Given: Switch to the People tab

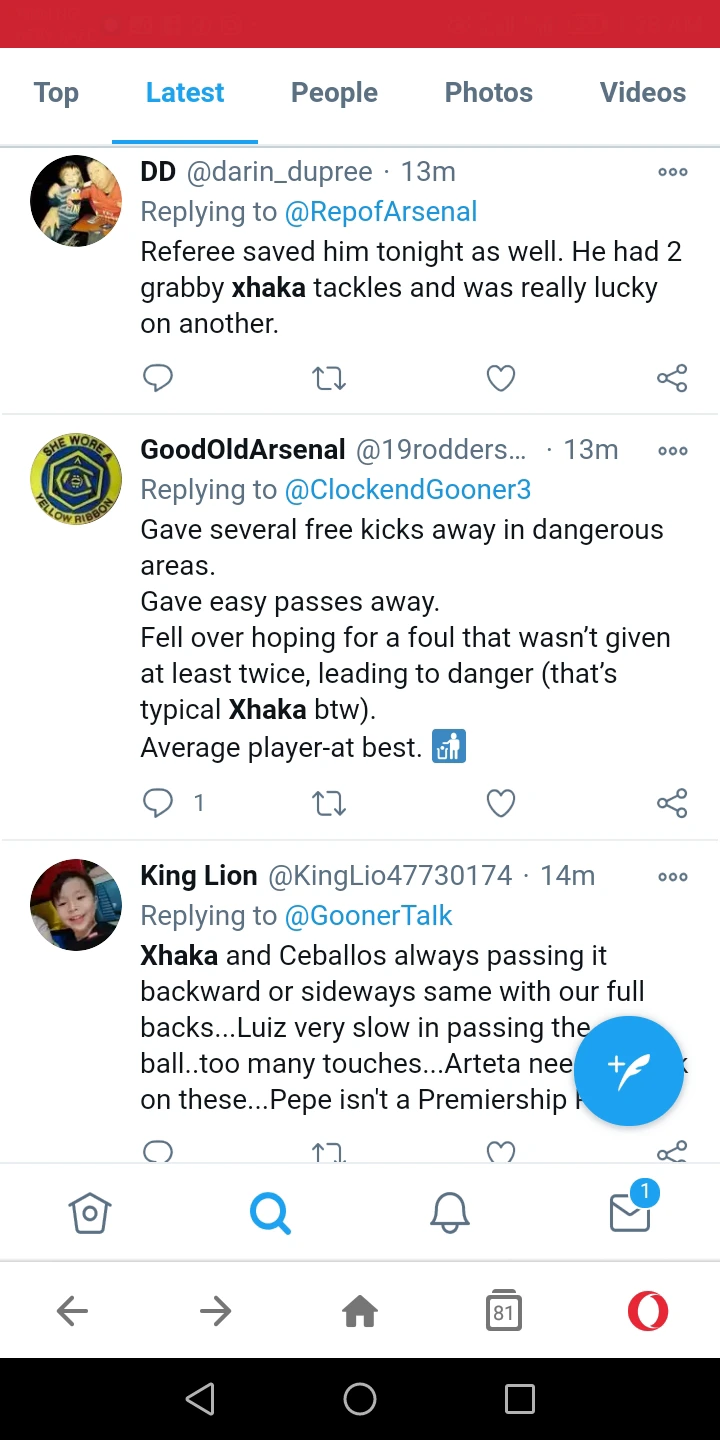Looking at the screenshot, I should [334, 93].
